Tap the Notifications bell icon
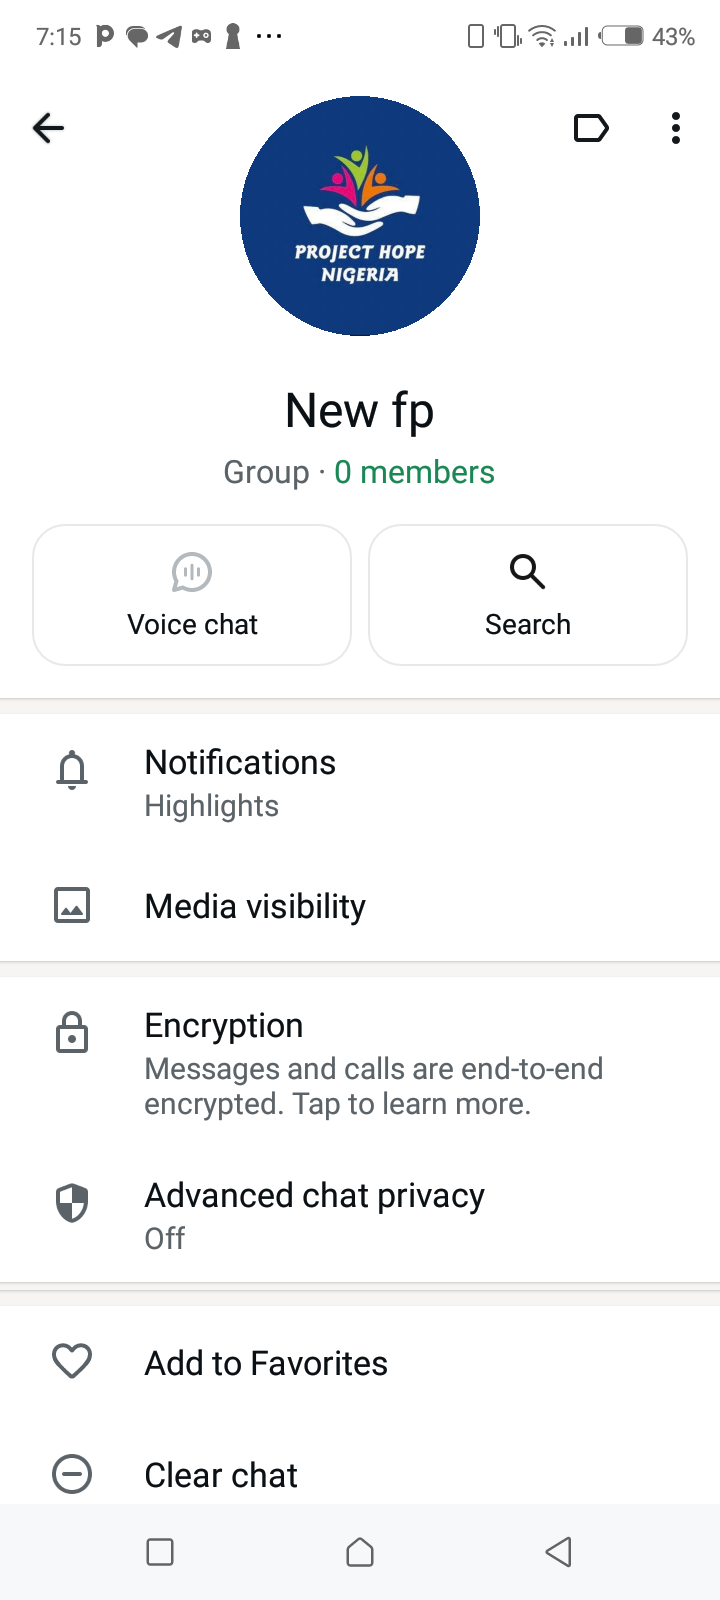The width and height of the screenshot is (720, 1600). [72, 771]
